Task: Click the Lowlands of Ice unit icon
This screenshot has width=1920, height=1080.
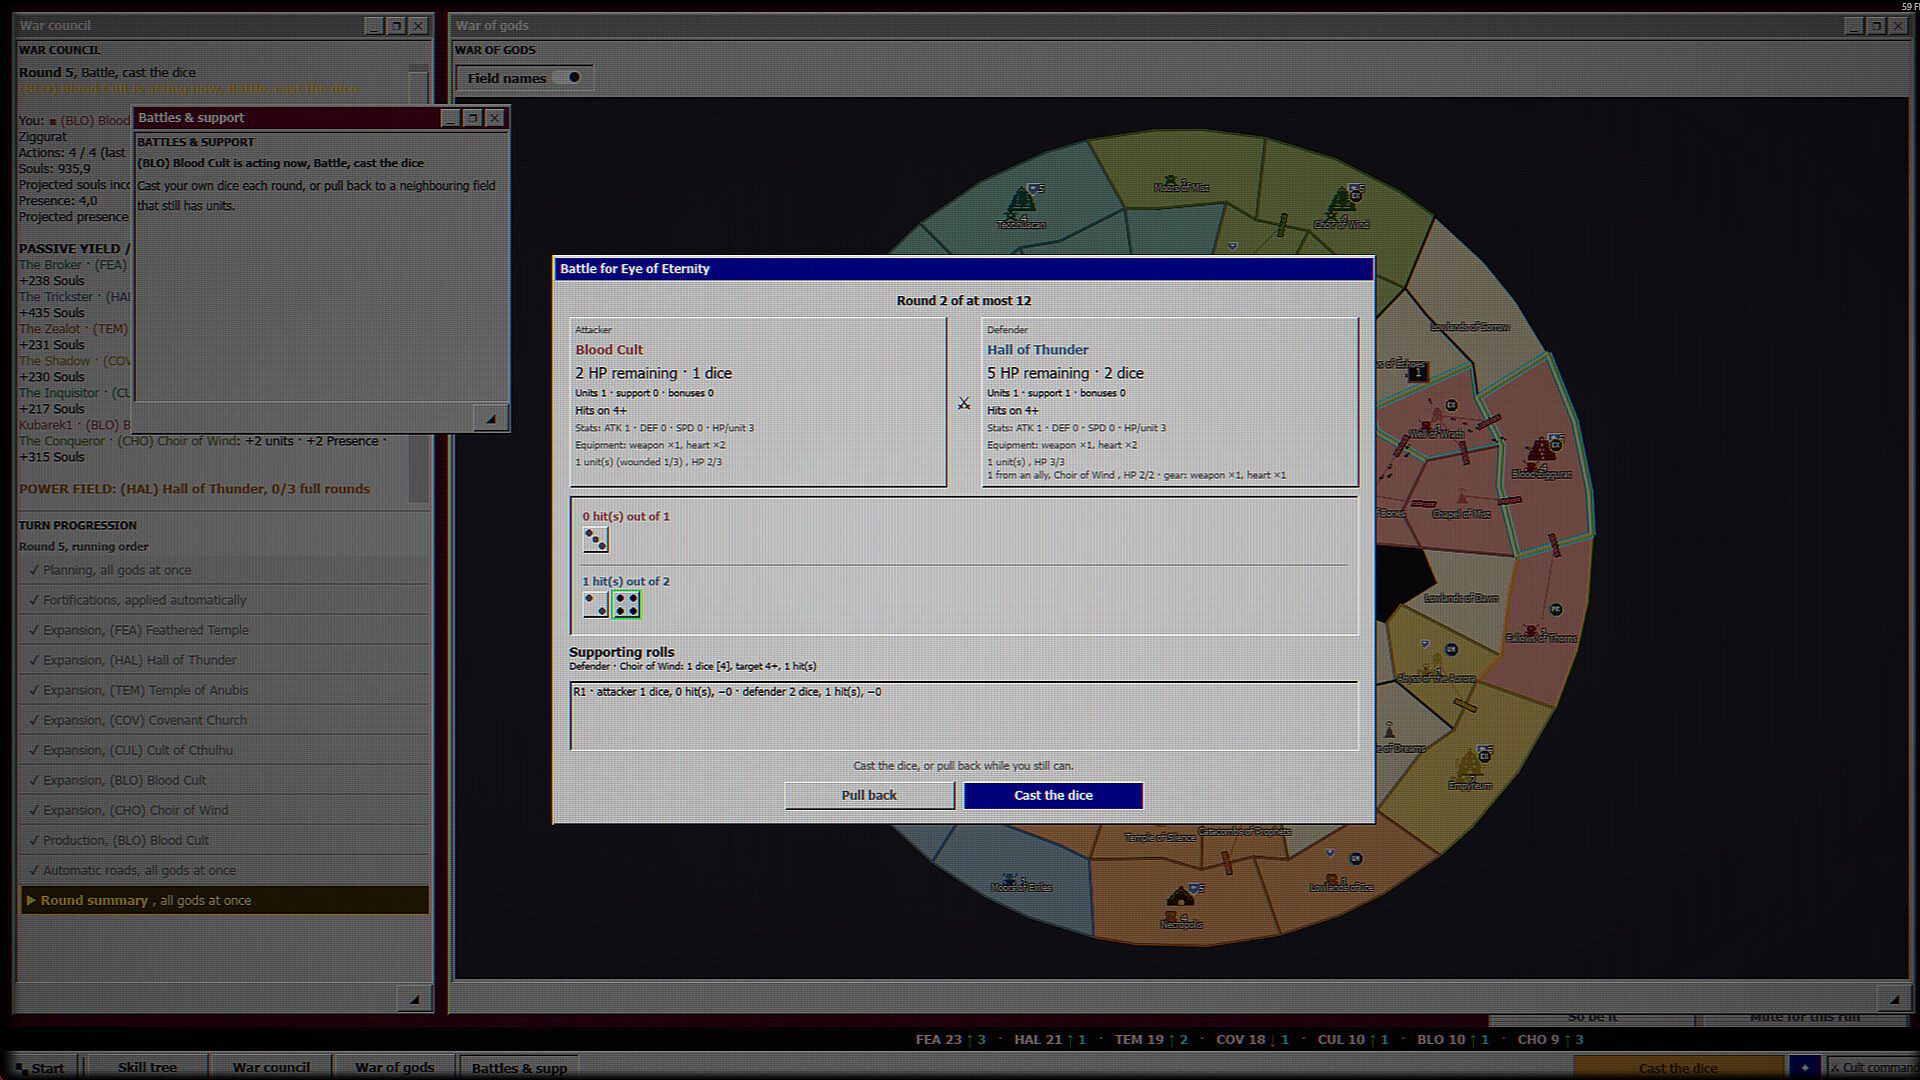Action: [x=1331, y=880]
